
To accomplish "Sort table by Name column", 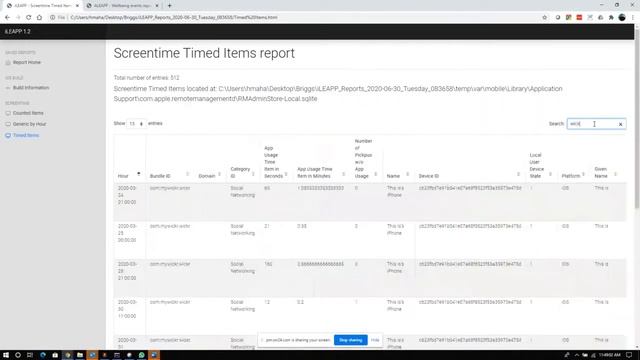I will click(398, 176).
